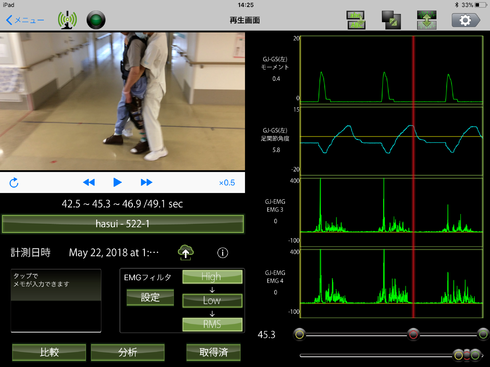
Task: Select the hasui - 522-1 recording bar
Action: tap(123, 224)
